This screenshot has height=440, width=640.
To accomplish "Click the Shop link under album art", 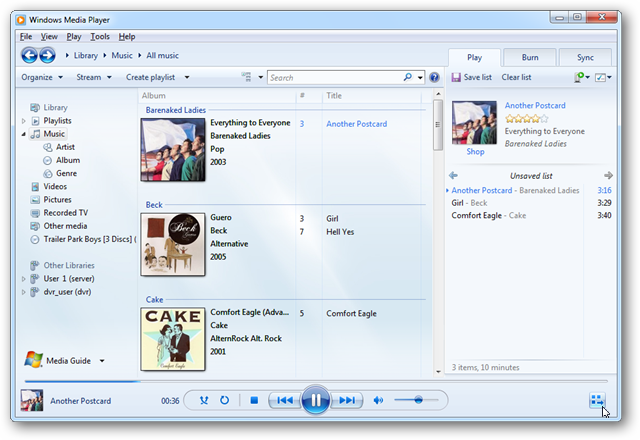I will tap(475, 152).
